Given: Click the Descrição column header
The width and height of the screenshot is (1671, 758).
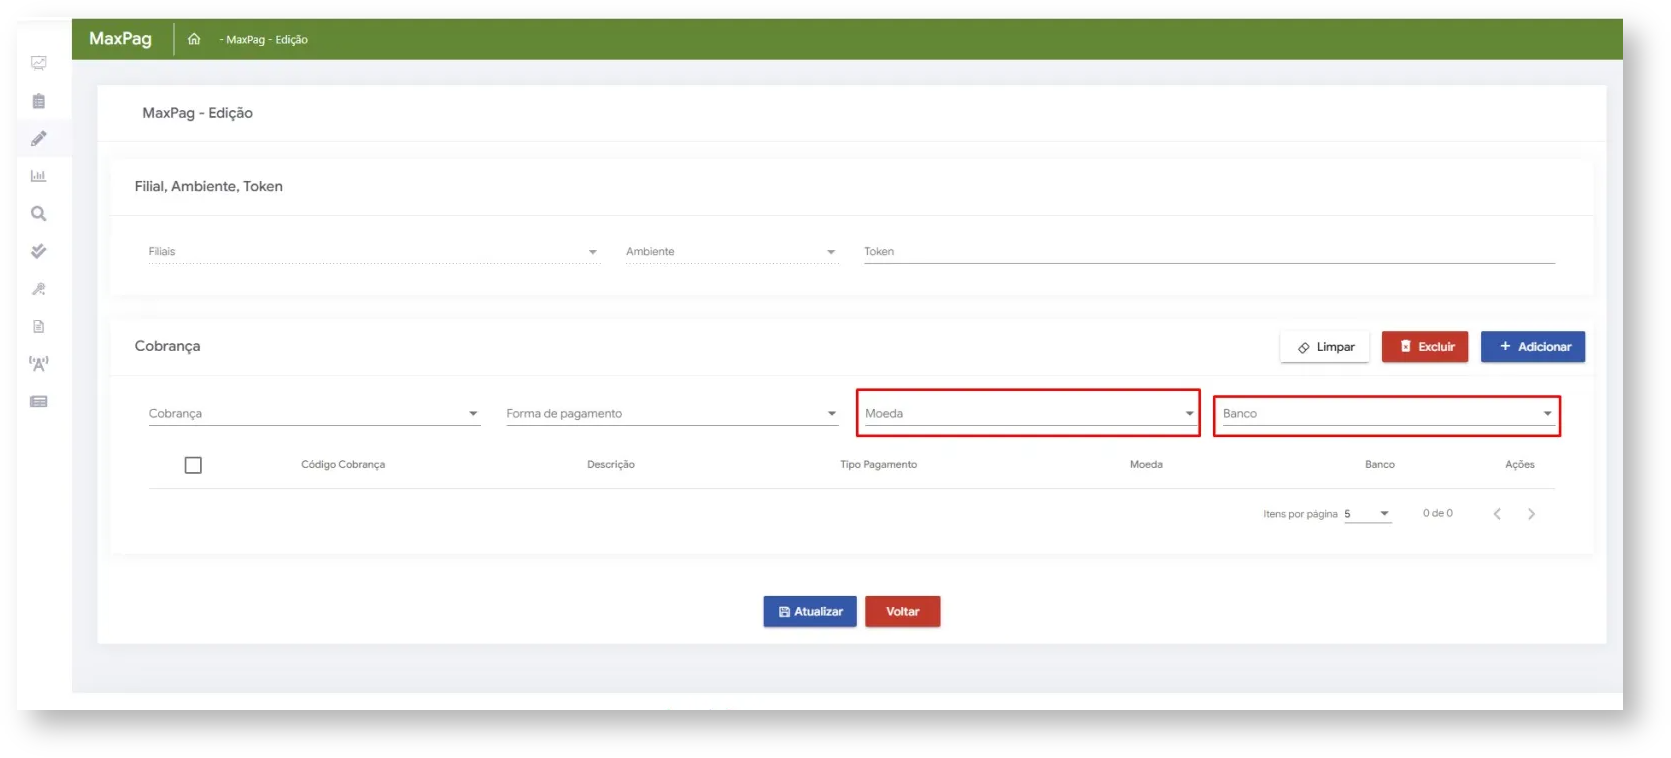Looking at the screenshot, I should pos(611,465).
